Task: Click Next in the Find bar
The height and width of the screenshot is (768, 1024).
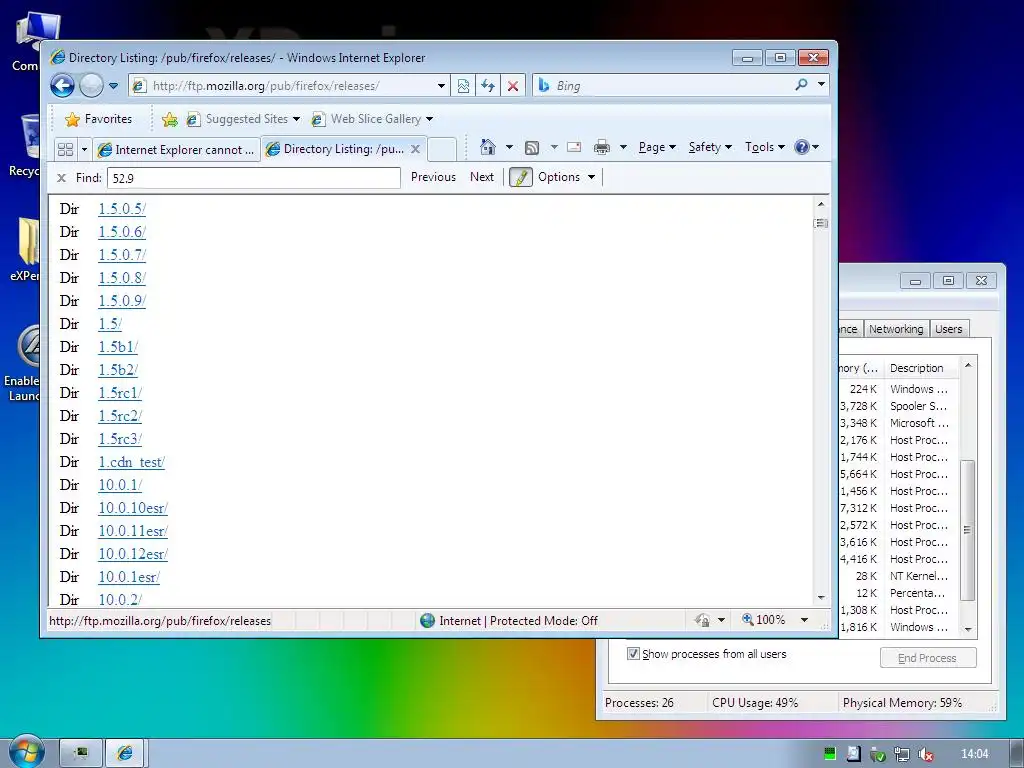Action: (482, 177)
